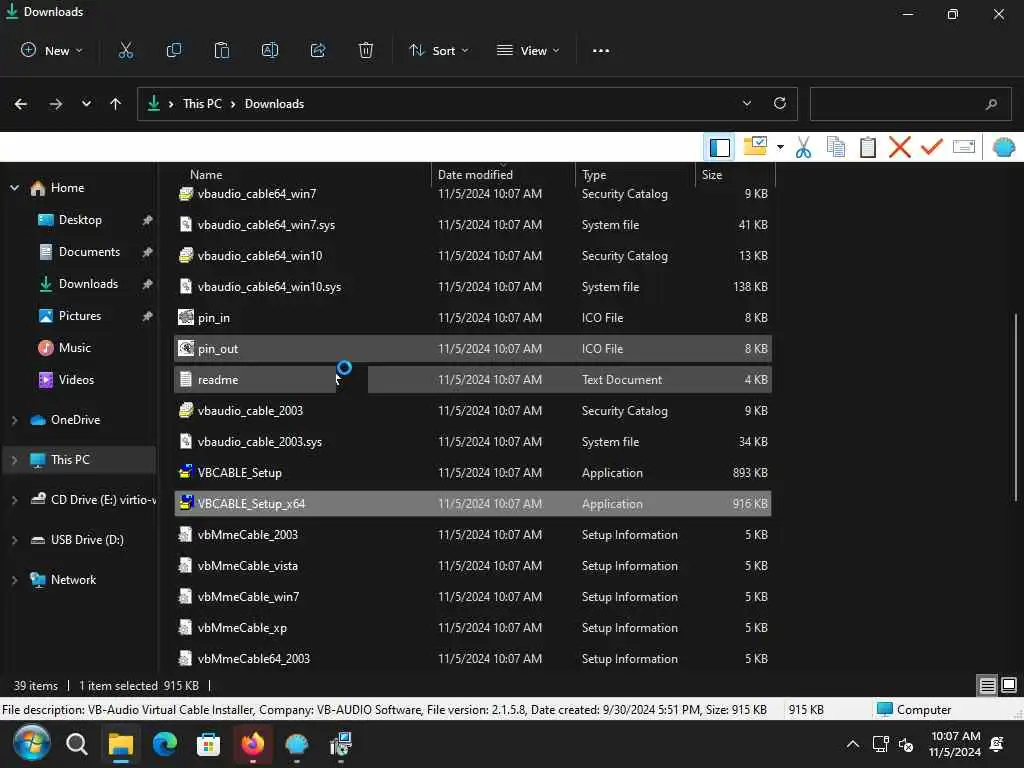Click the blue scissors Cut icon in classic toolbar

coord(803,148)
